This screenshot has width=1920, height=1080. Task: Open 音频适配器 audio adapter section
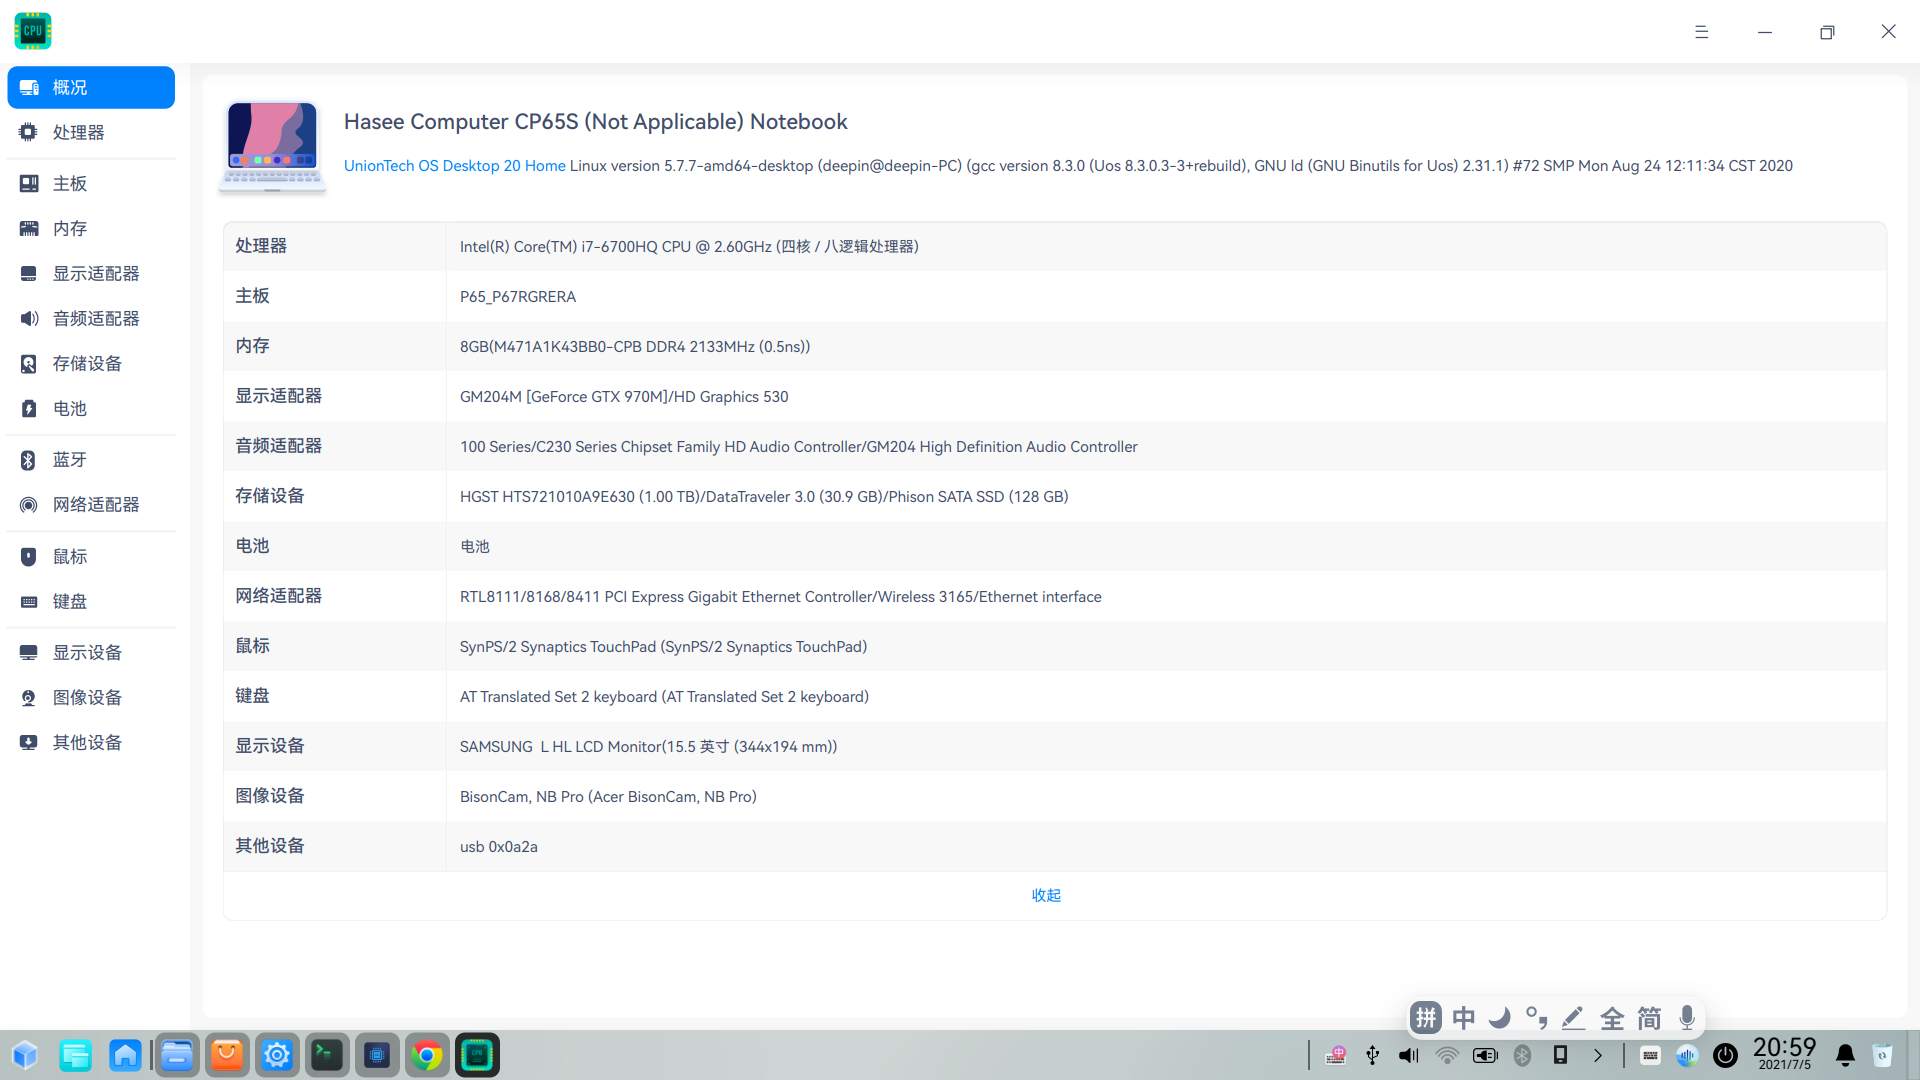(95, 318)
